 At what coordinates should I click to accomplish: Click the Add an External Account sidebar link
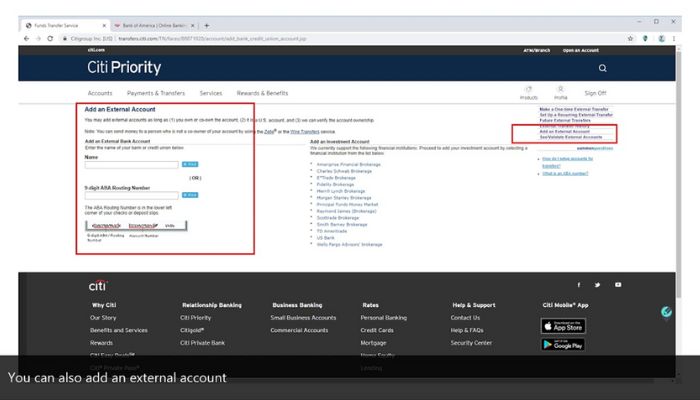[x=564, y=131]
